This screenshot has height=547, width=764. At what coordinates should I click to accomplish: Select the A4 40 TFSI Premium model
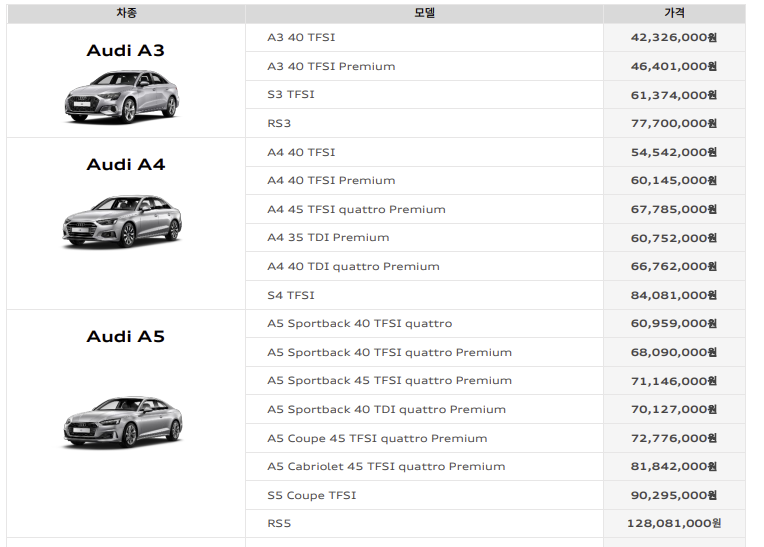click(x=331, y=180)
